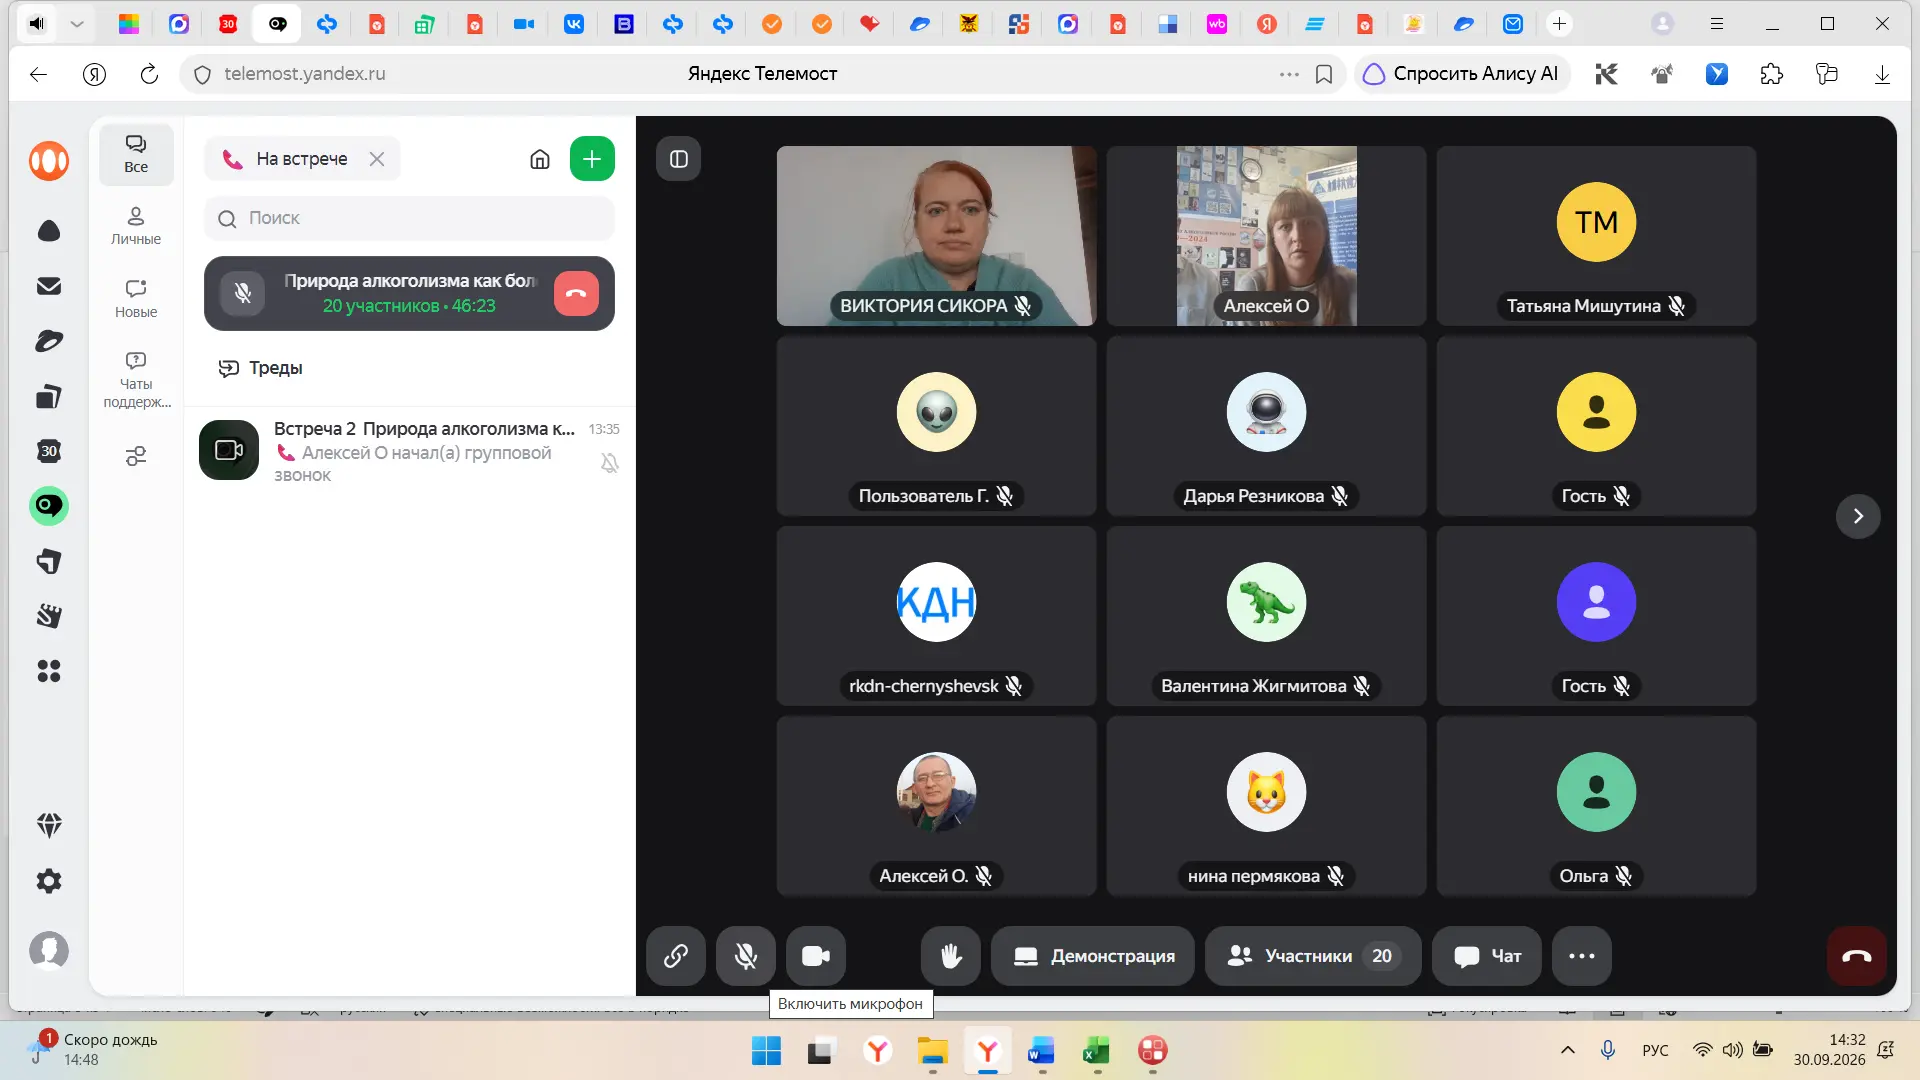Select the Все chats tab

coord(136,155)
